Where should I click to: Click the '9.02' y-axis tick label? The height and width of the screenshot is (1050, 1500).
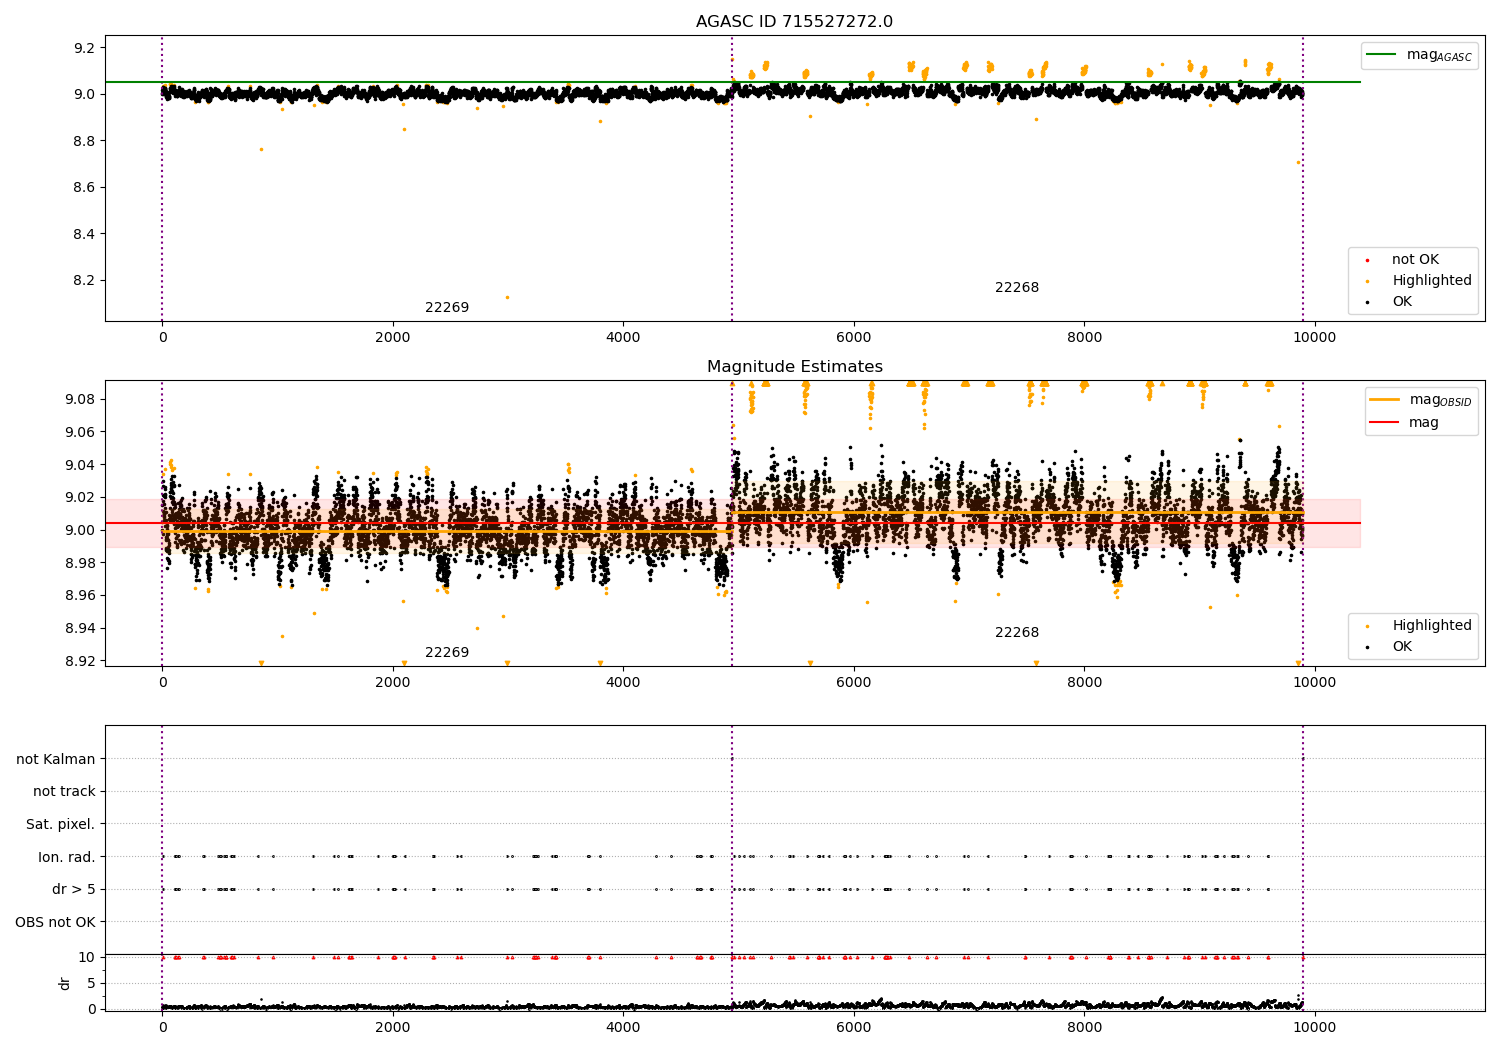pos(80,498)
